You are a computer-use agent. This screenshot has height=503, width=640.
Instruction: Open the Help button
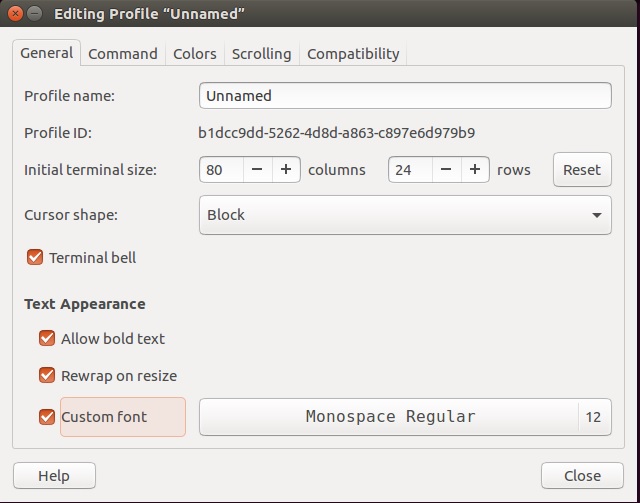point(54,476)
